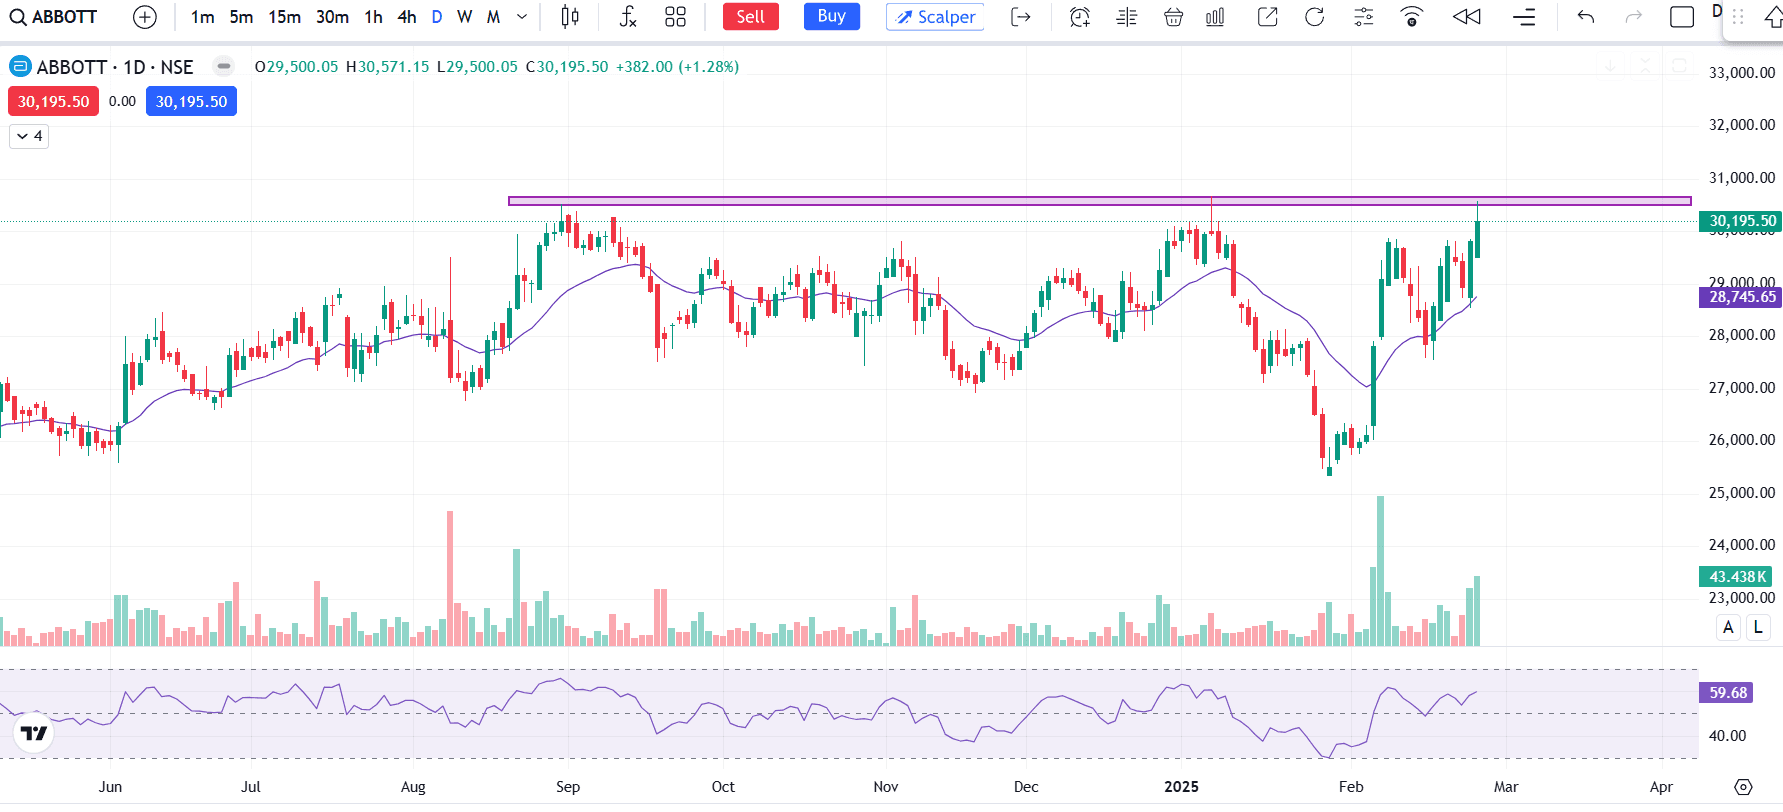The image size is (1783, 812).
Task: Switch to the 5m timeframe
Action: click(x=241, y=17)
